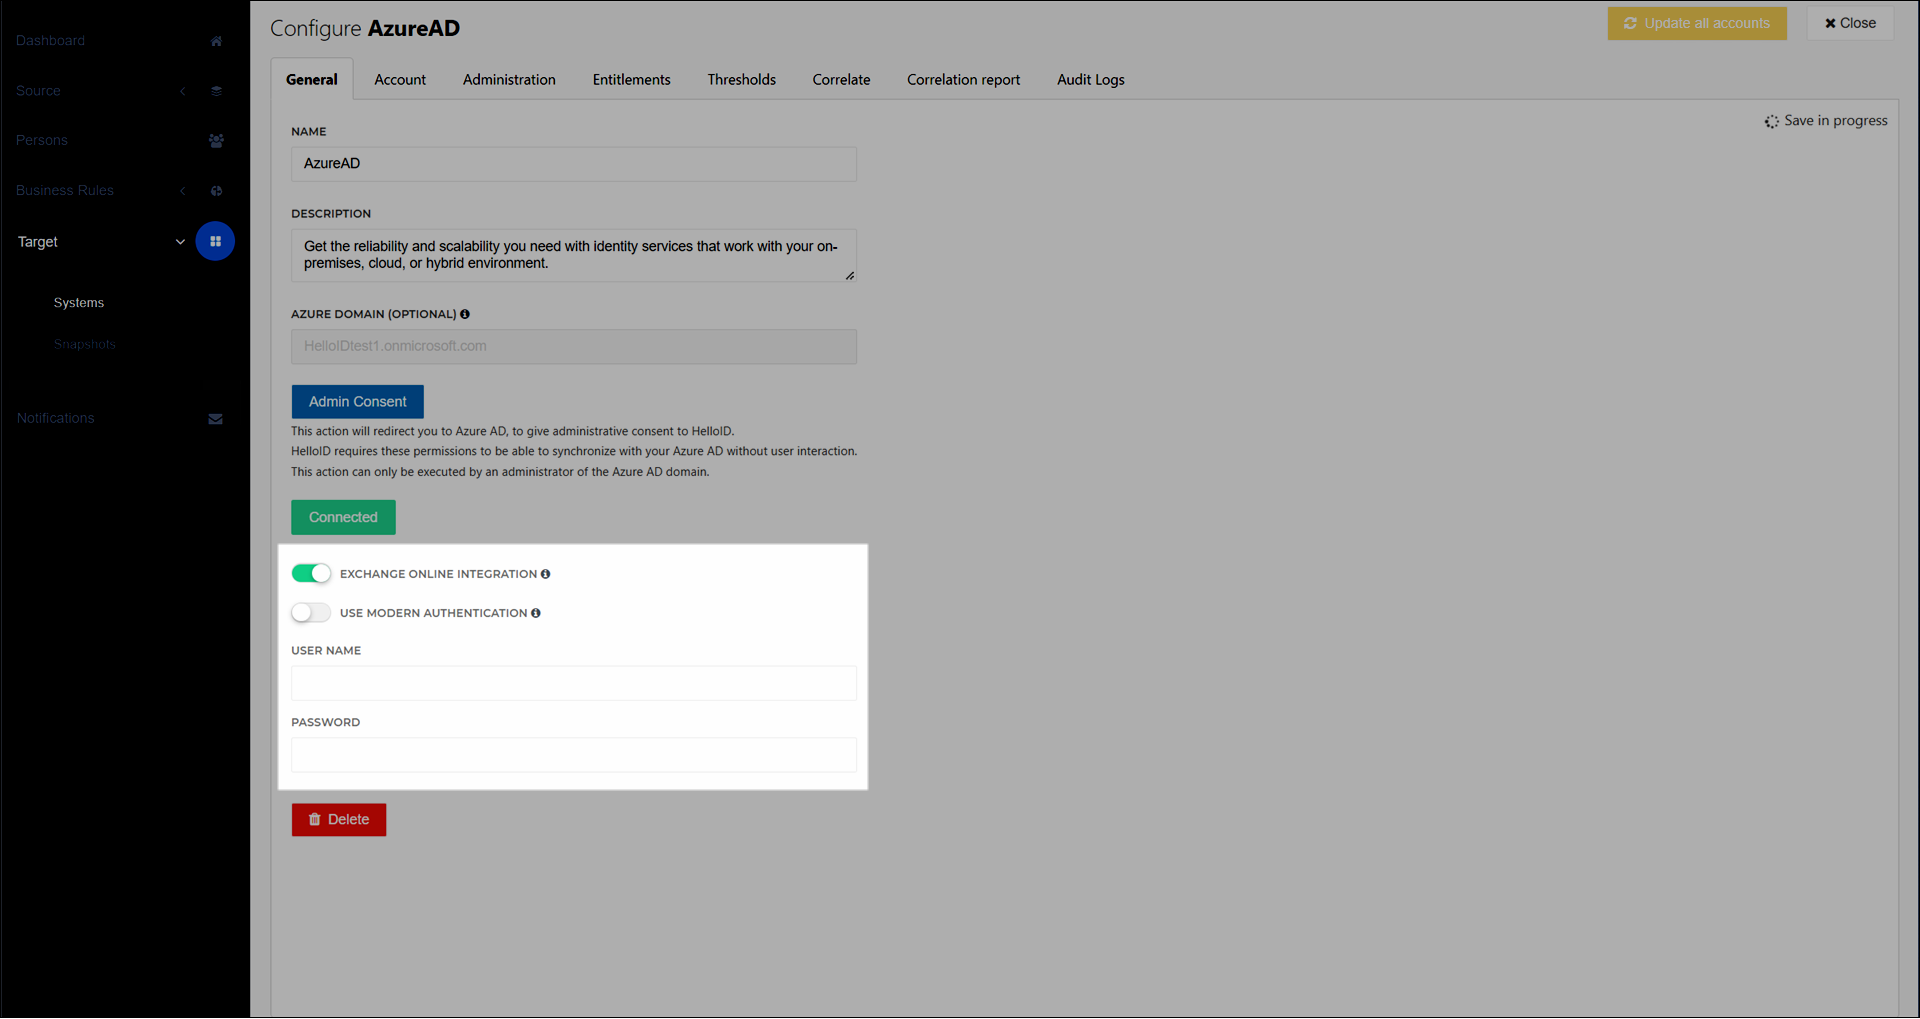Open the Audit Logs tab
The image size is (1920, 1019).
(1091, 80)
